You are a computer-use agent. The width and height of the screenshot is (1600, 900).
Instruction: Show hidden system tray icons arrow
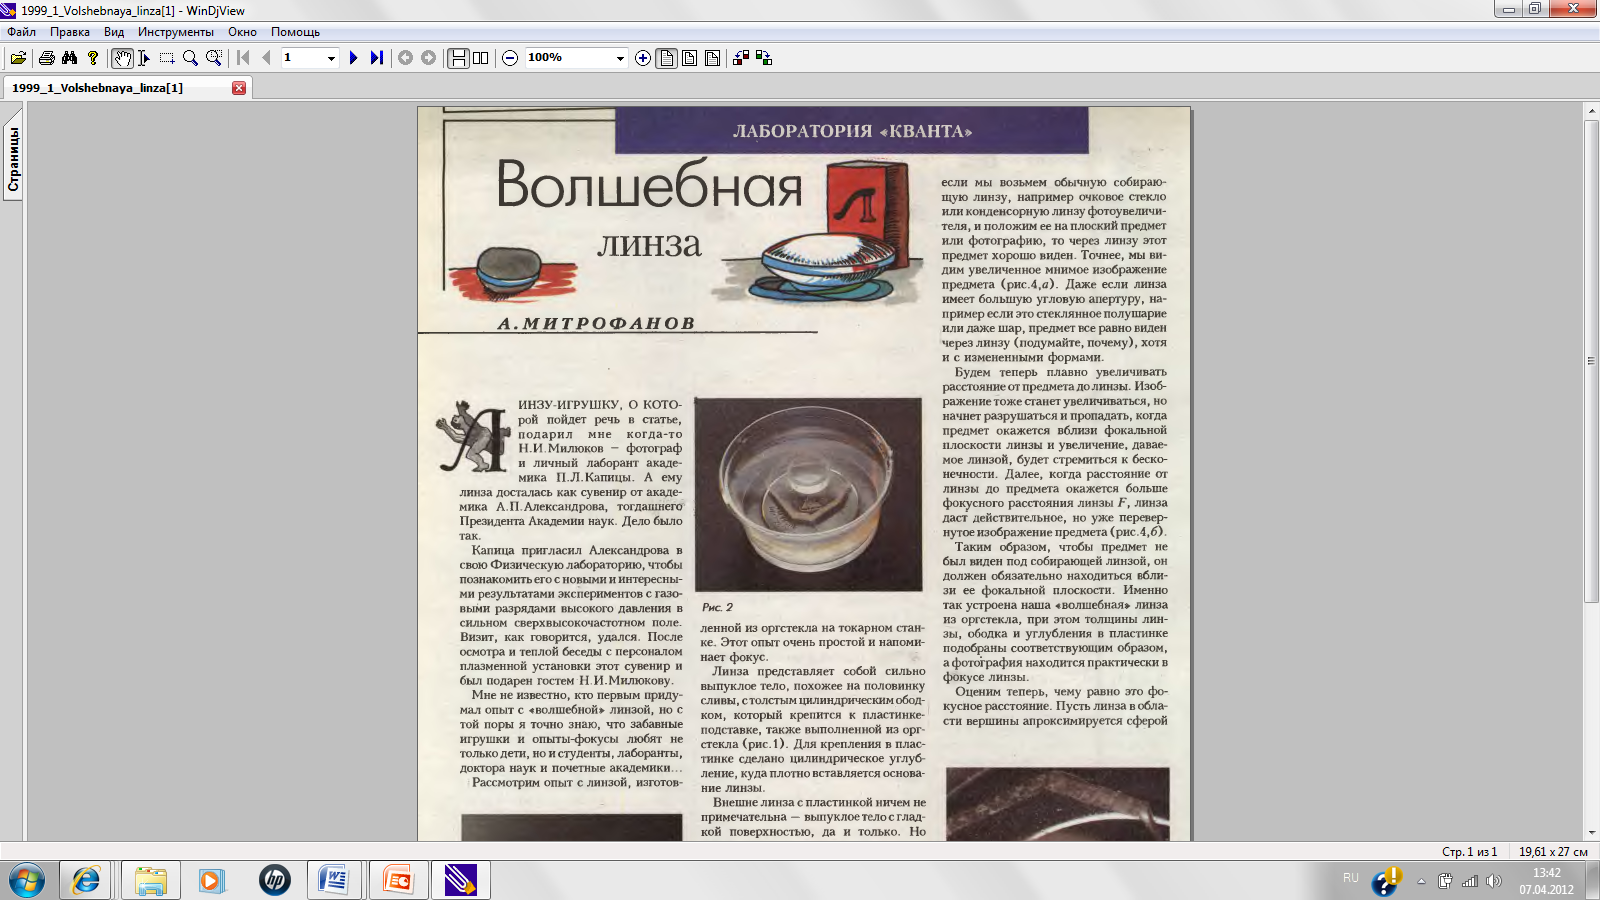tap(1421, 881)
